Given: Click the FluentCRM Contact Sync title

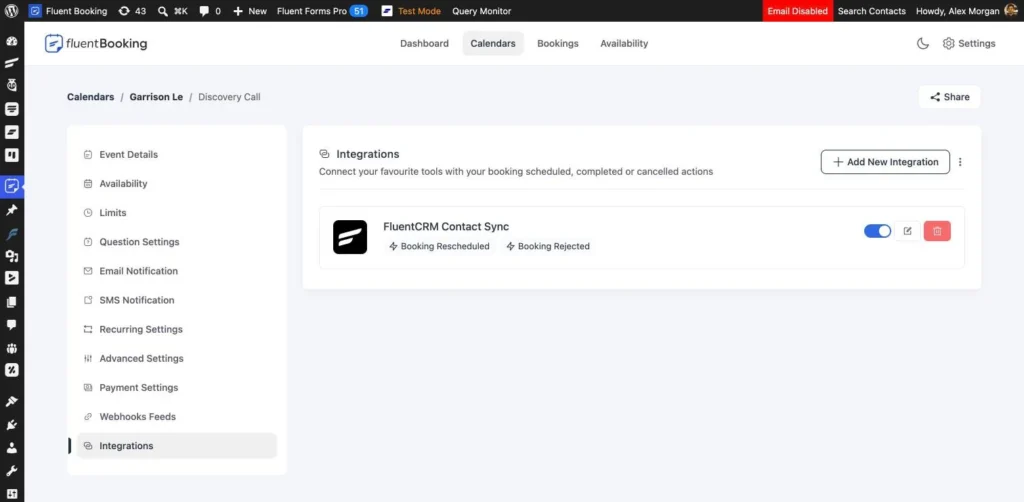Looking at the screenshot, I should (446, 227).
